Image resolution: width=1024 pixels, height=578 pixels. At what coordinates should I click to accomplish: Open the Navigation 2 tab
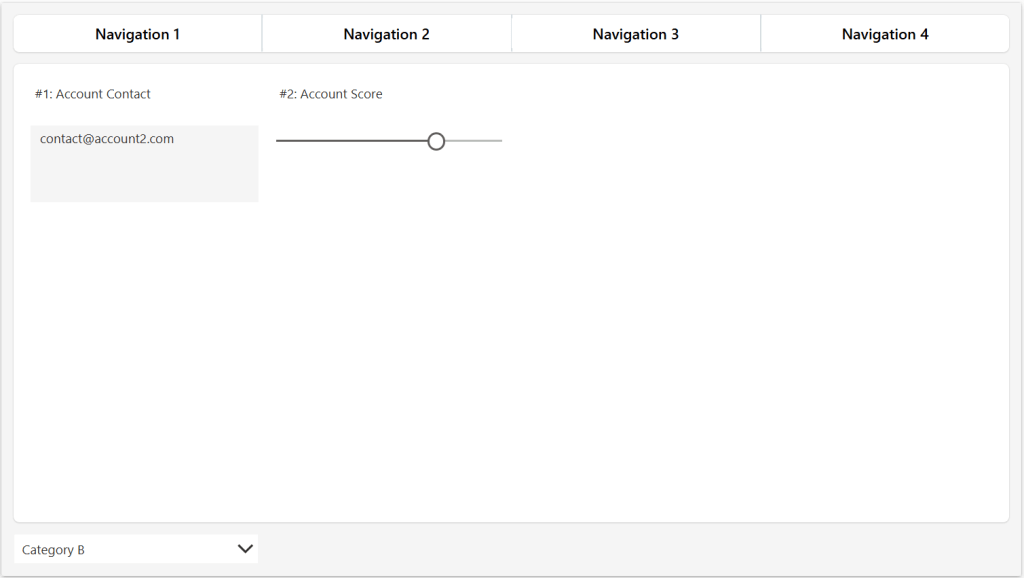pos(386,34)
